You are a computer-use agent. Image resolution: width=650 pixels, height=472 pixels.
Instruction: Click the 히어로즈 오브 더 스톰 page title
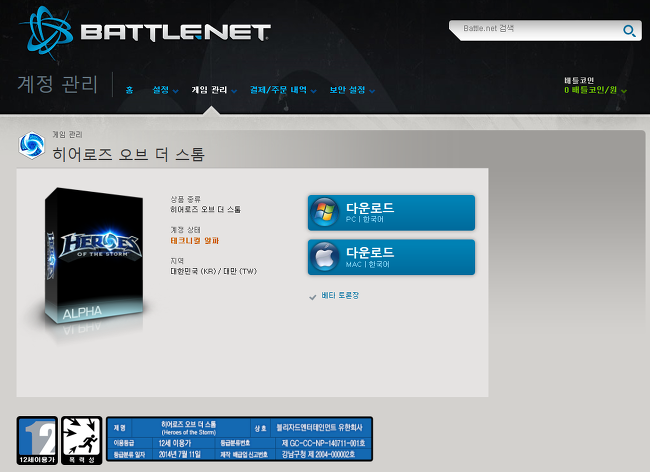[x=129, y=154]
